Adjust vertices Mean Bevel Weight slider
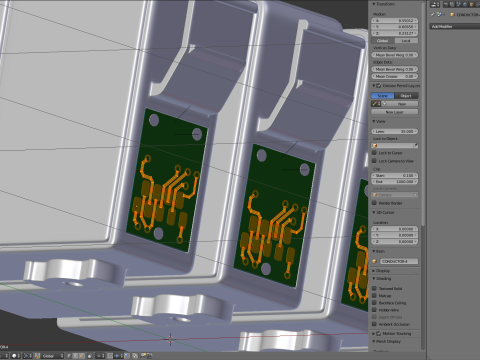The image size is (480, 360). click(395, 55)
